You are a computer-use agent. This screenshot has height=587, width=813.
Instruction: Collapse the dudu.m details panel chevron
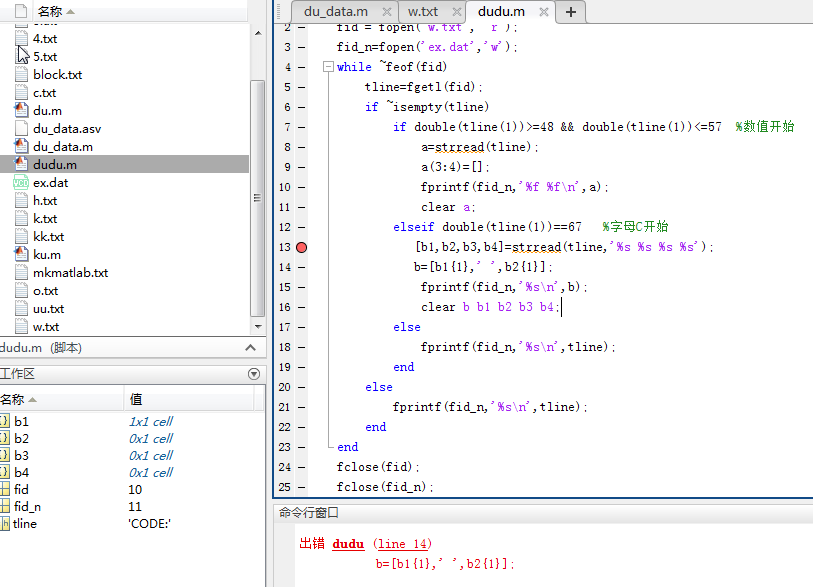pos(250,347)
